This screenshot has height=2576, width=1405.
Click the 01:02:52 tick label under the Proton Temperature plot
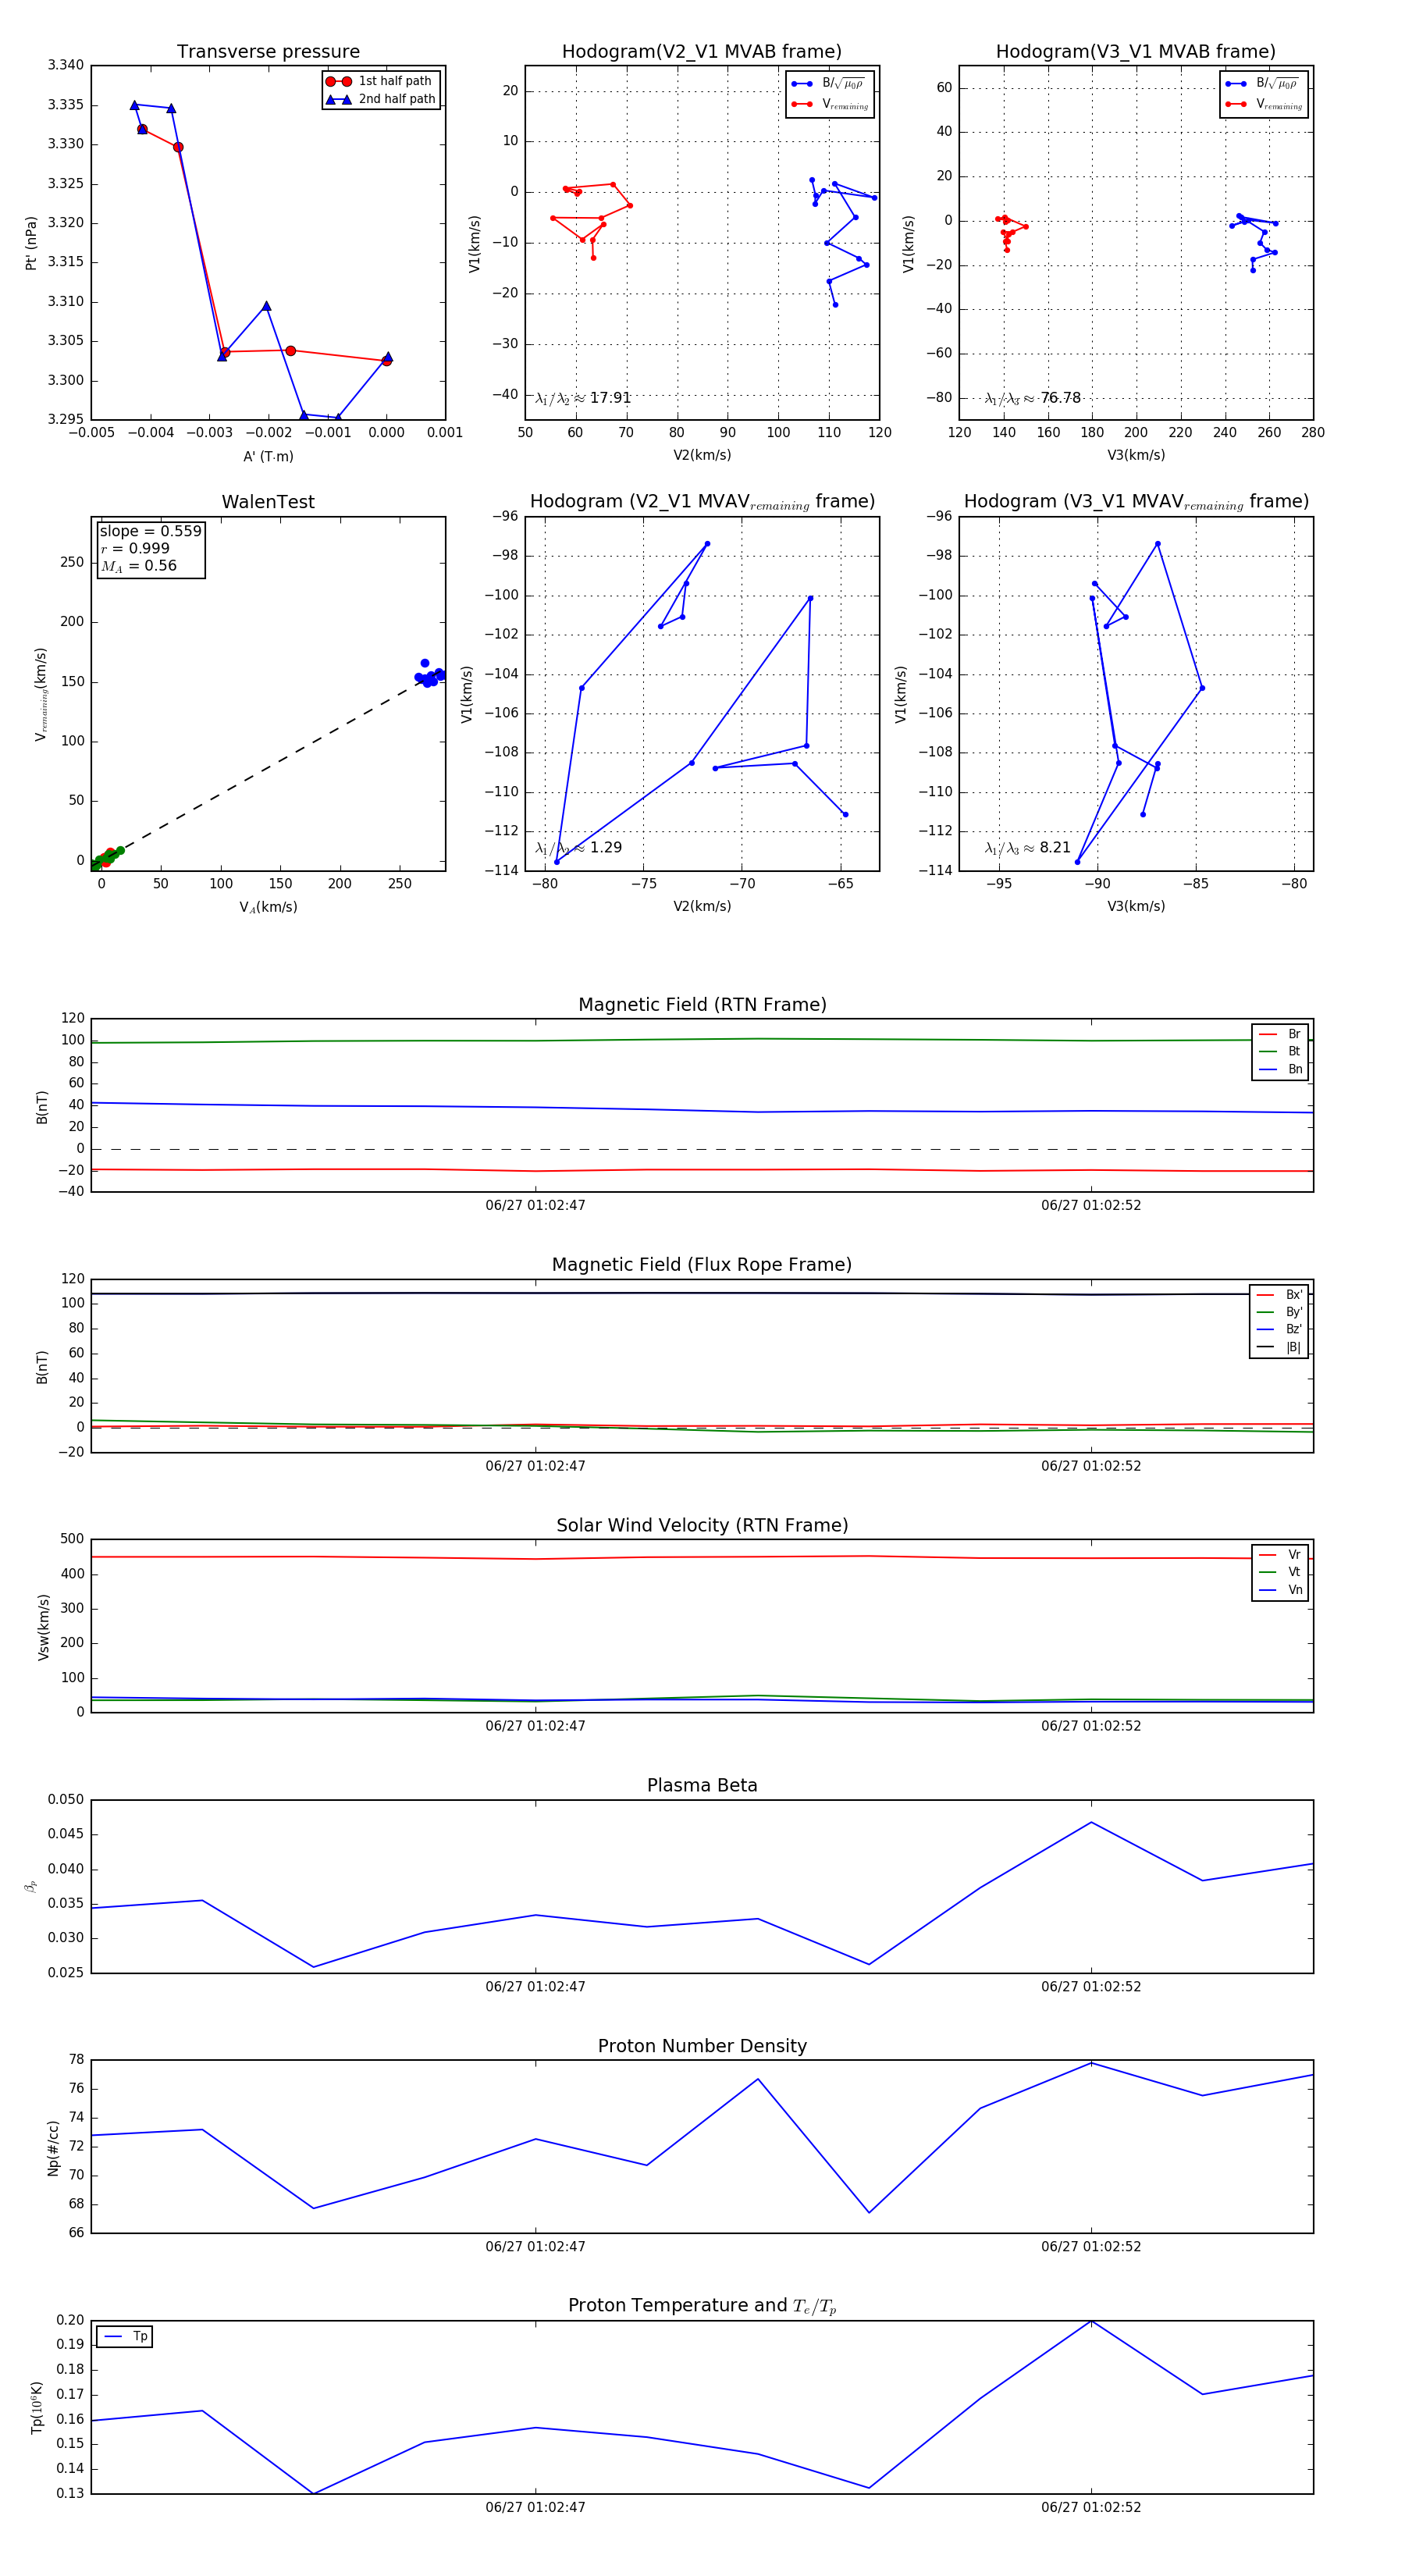tap(1090, 2506)
